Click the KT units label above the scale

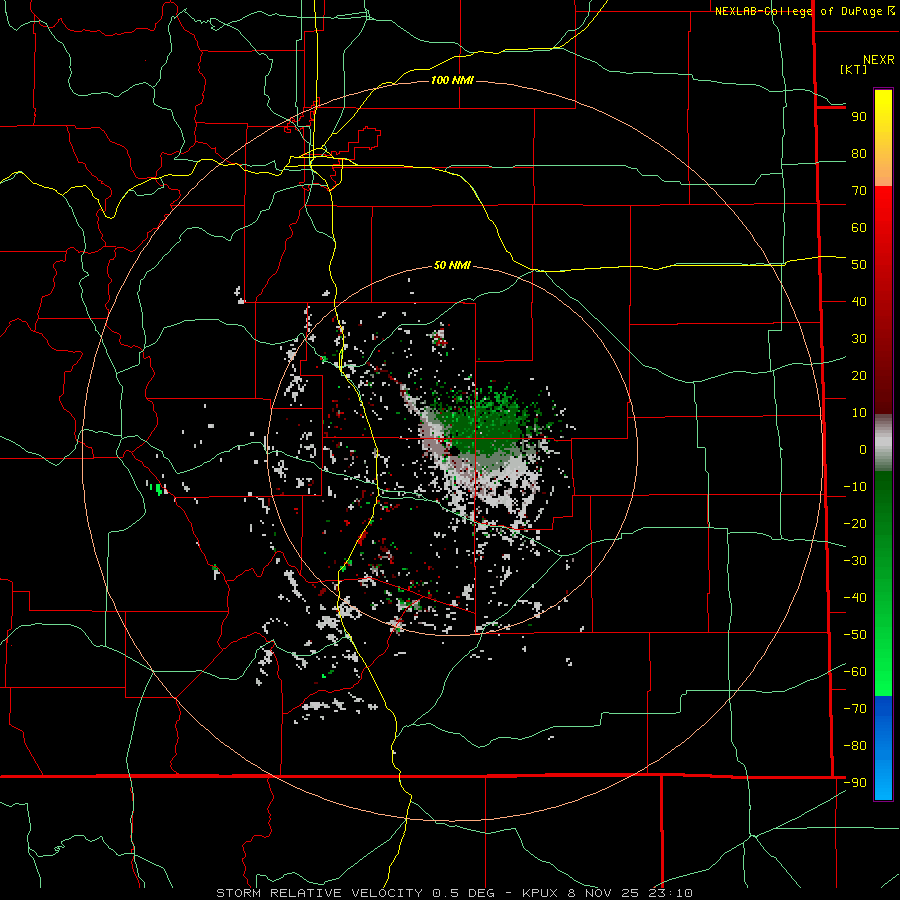854,69
